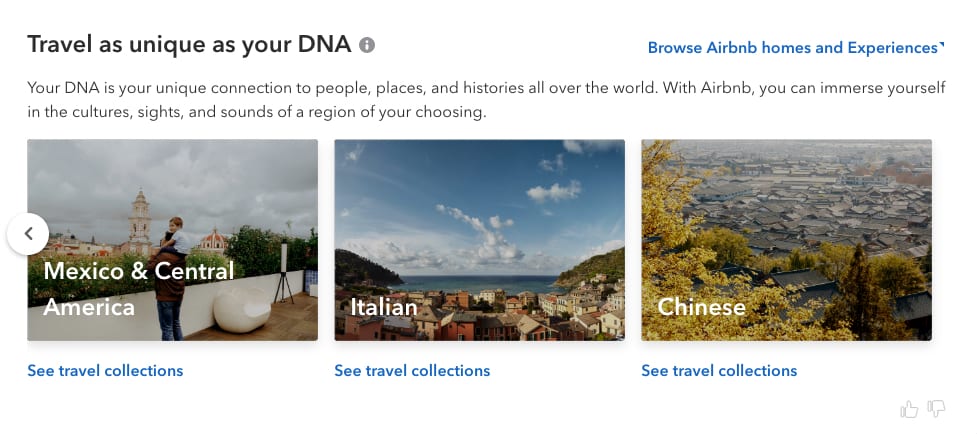Go to previous carousel slide with left chevron
This screenshot has width=977, height=434.
coord(28,234)
